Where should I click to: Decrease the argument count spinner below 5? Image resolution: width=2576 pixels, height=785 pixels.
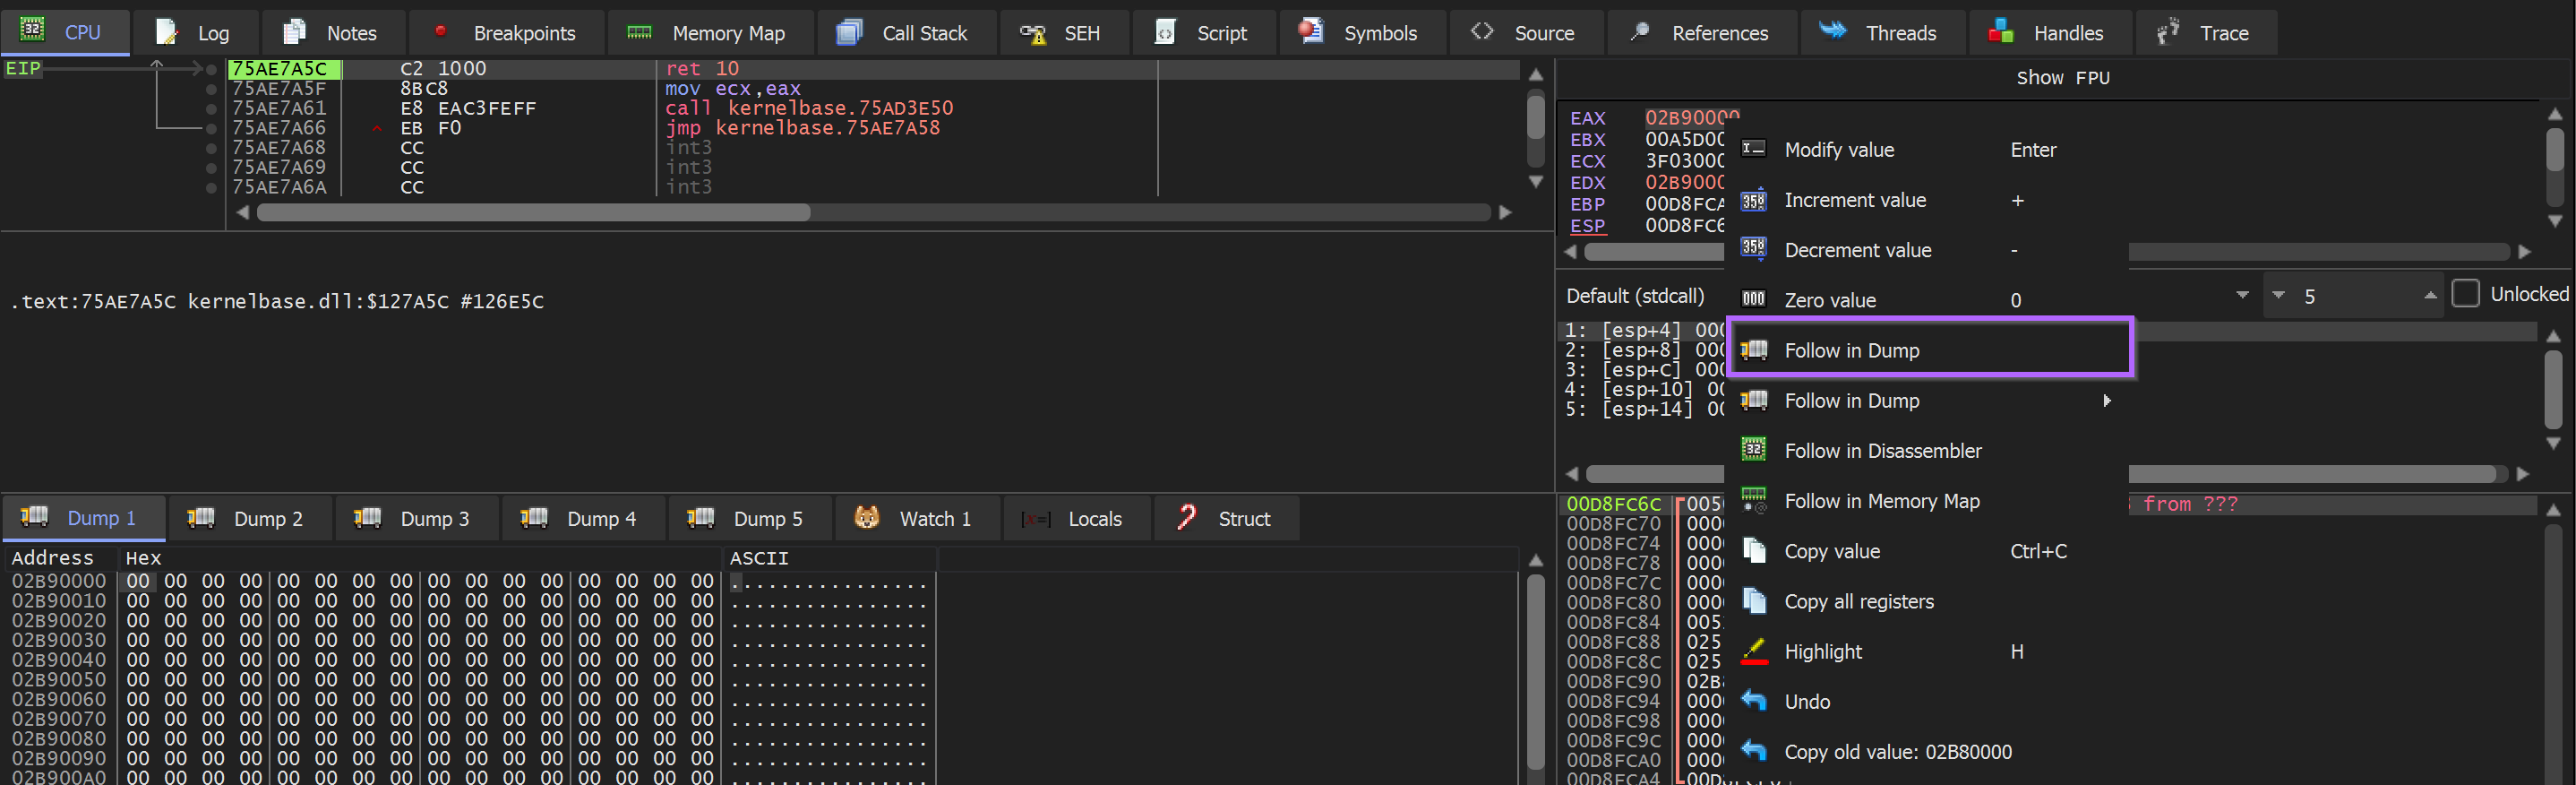pos(2278,295)
